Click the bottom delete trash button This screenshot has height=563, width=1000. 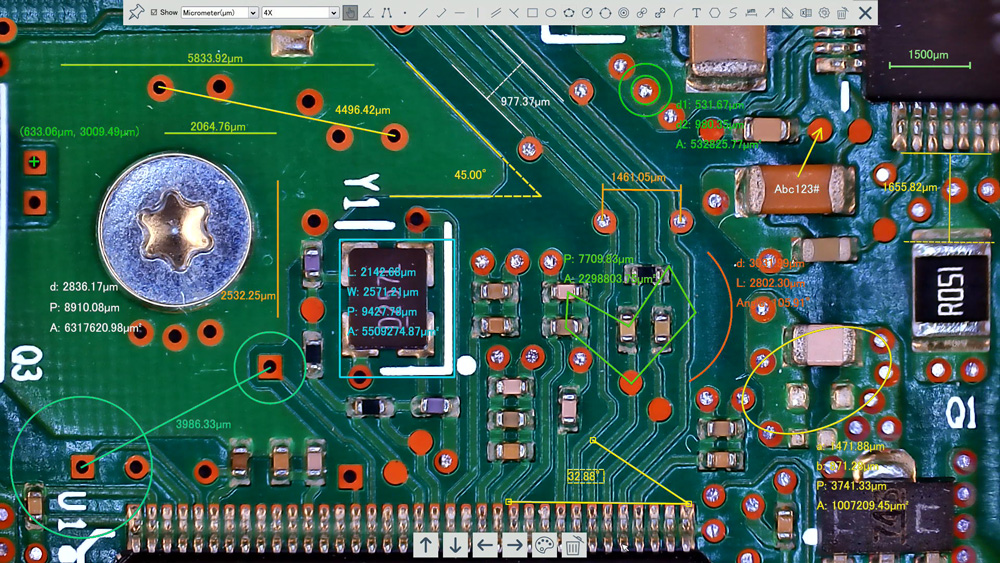(x=573, y=545)
